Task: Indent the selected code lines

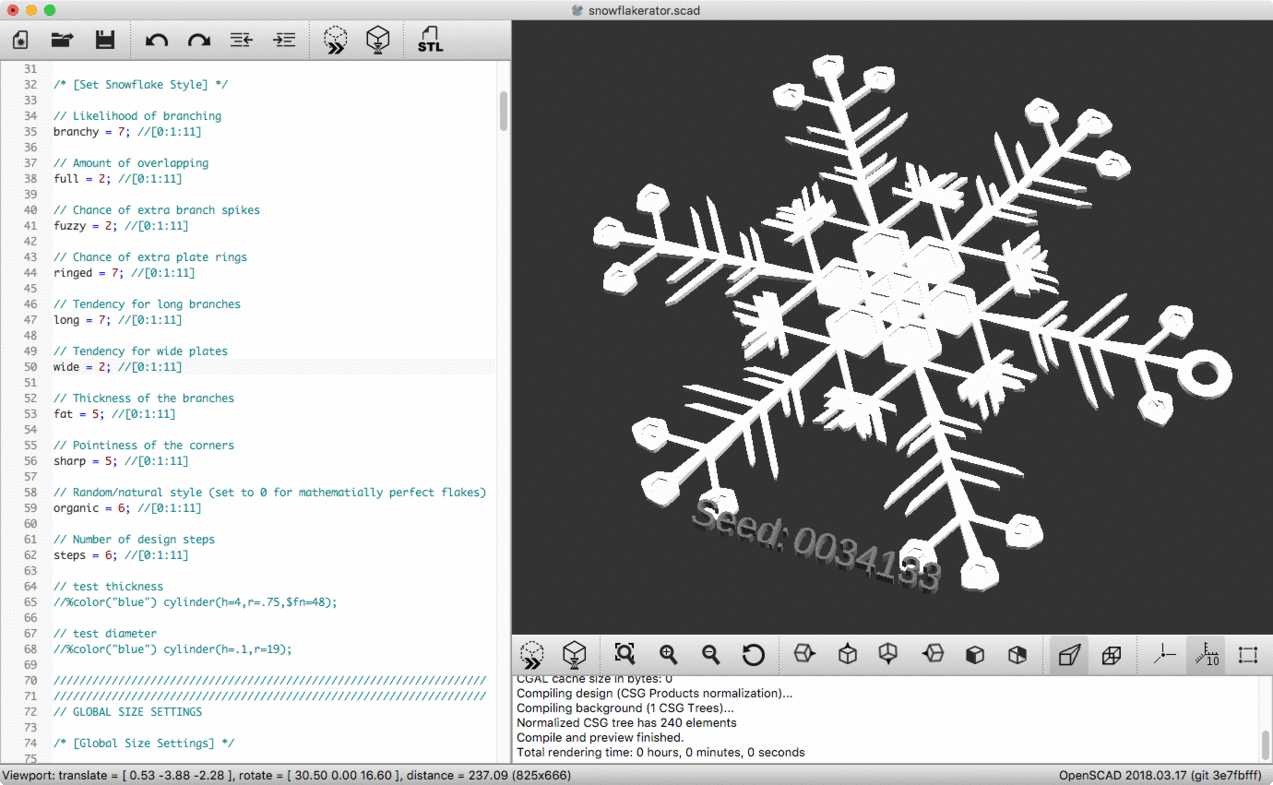Action: click(284, 40)
